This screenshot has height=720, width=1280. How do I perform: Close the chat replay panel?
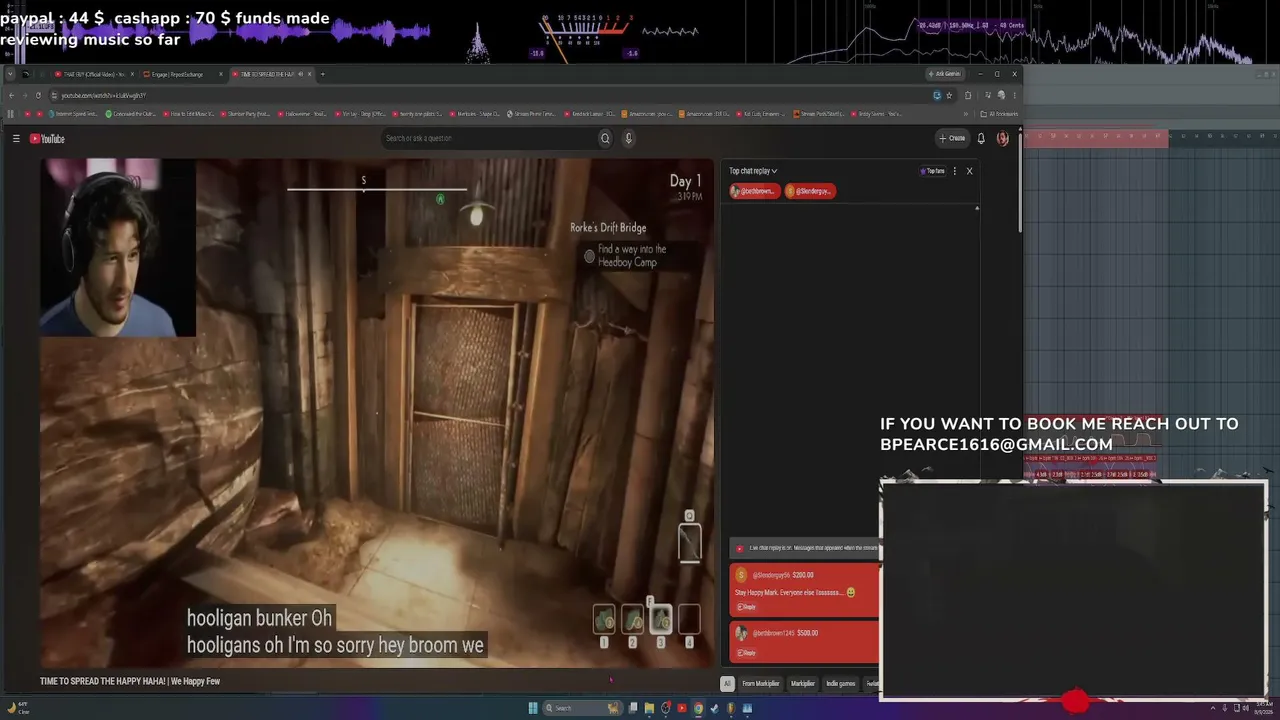[x=969, y=171]
